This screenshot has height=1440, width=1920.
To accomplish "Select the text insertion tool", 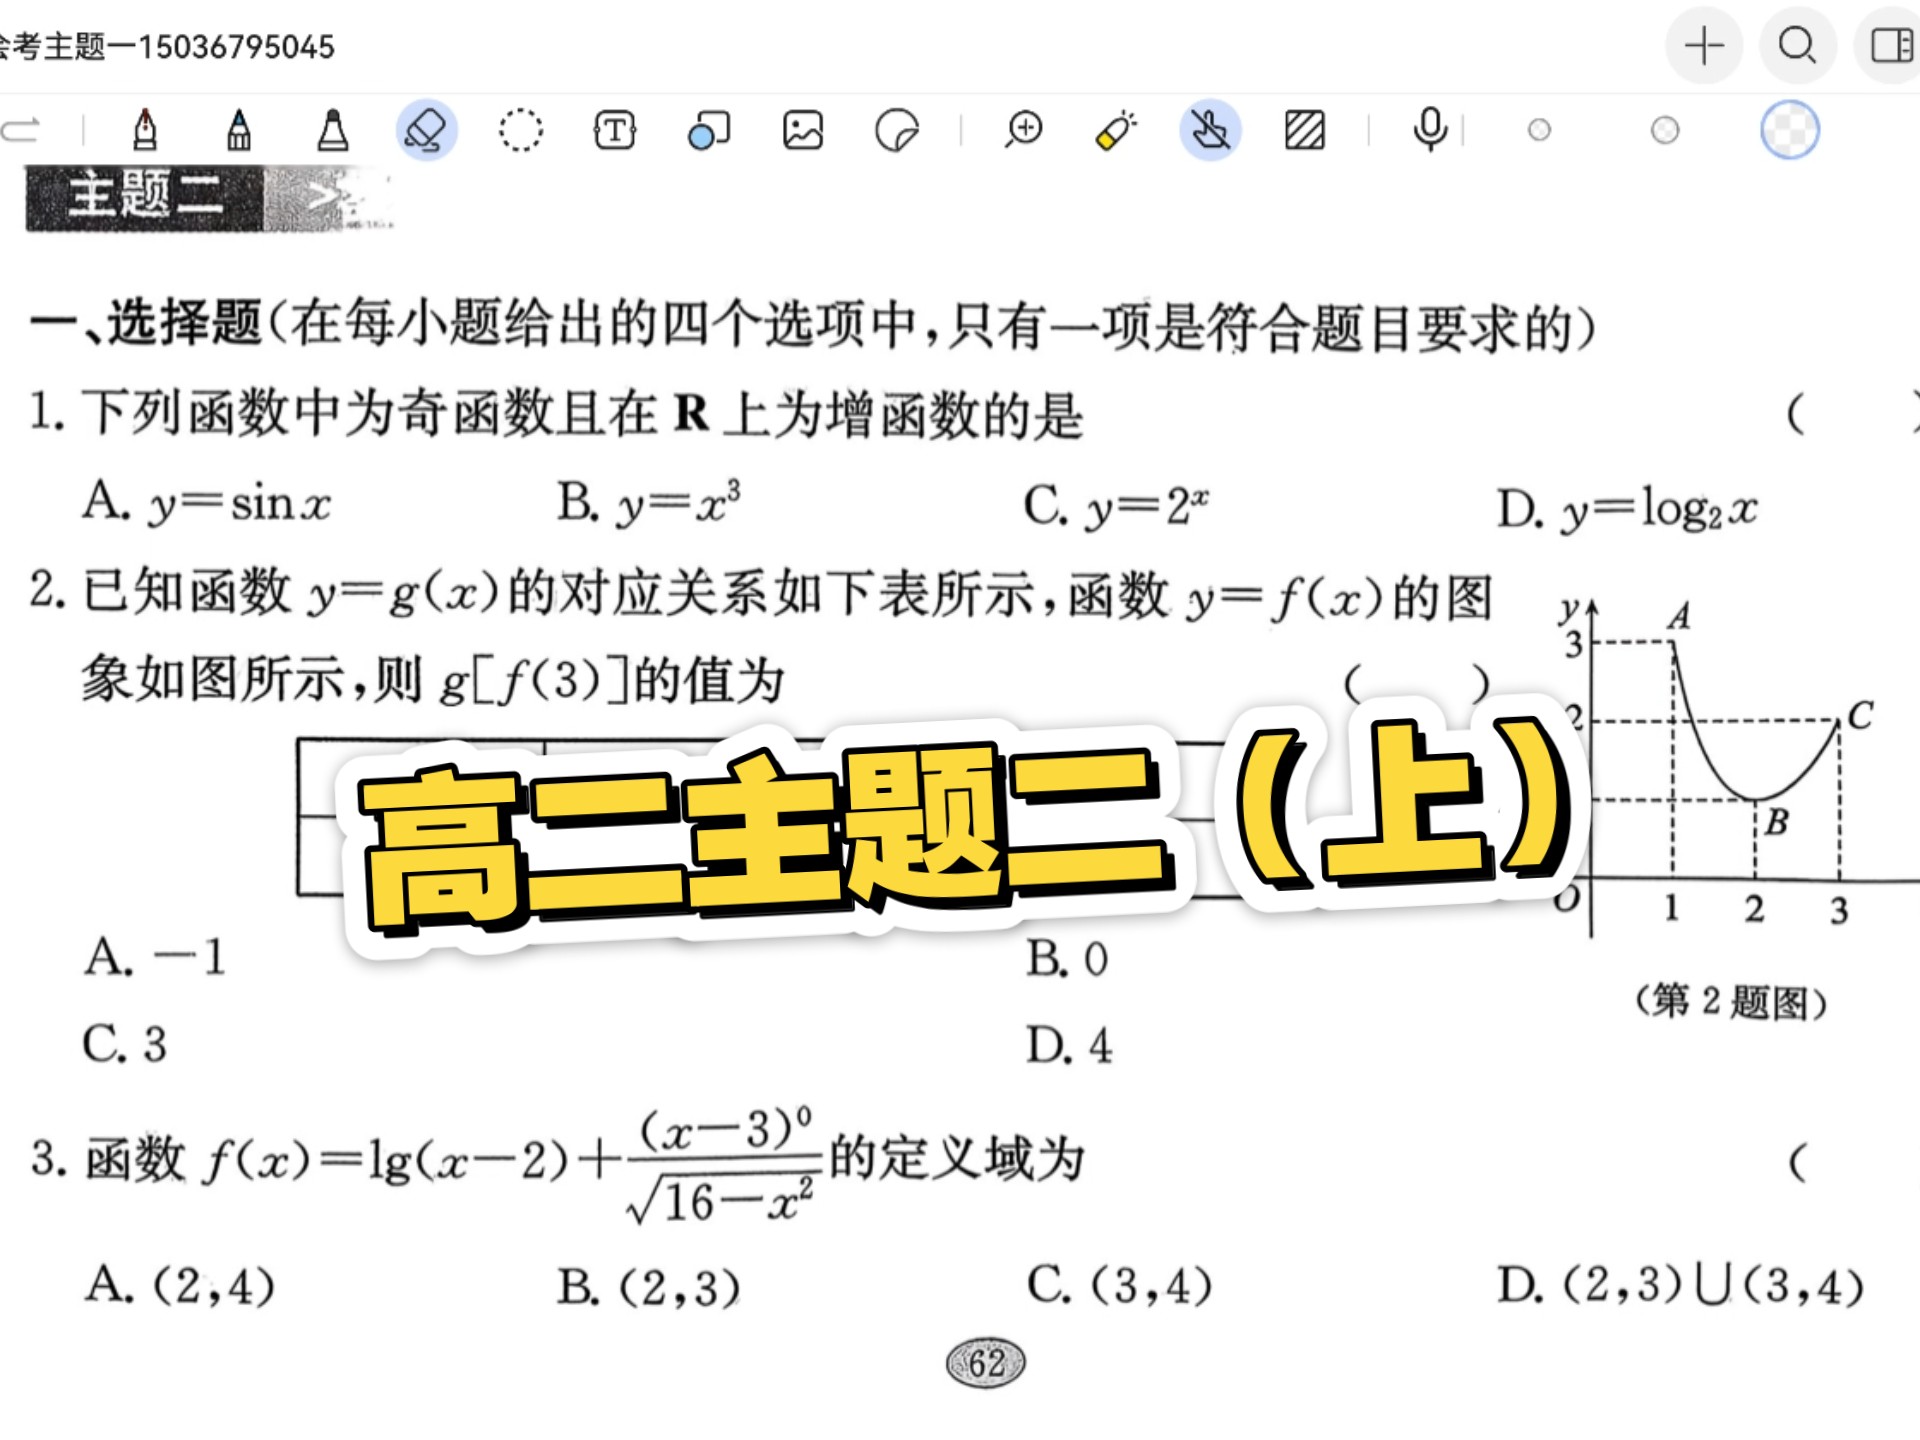I will [615, 130].
